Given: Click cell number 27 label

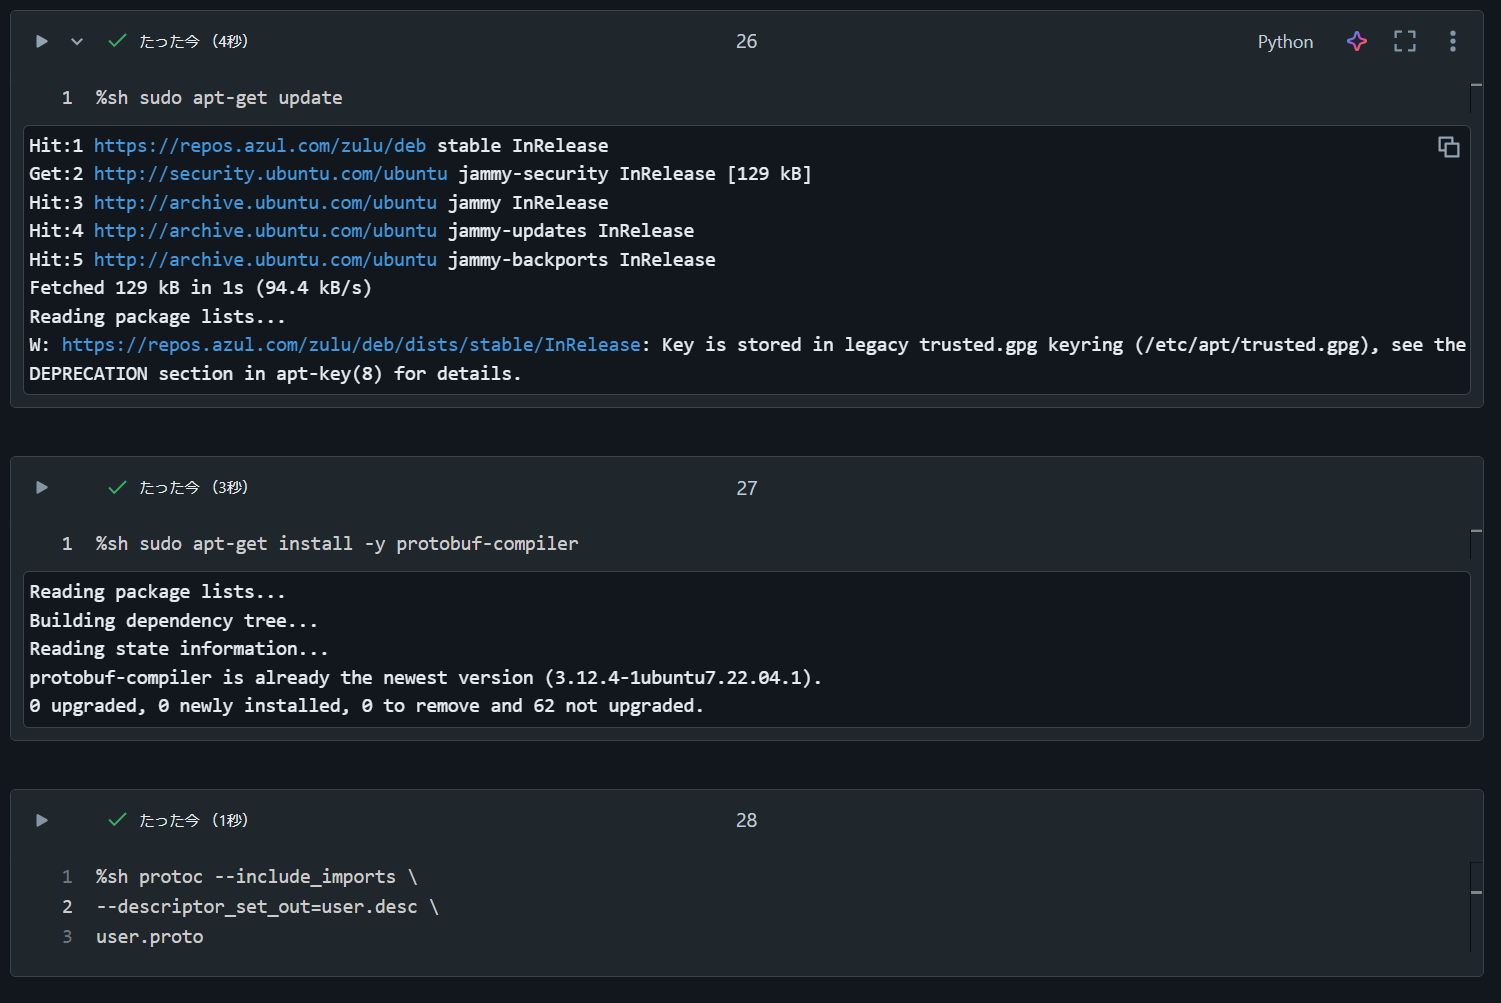Looking at the screenshot, I should click(747, 488).
